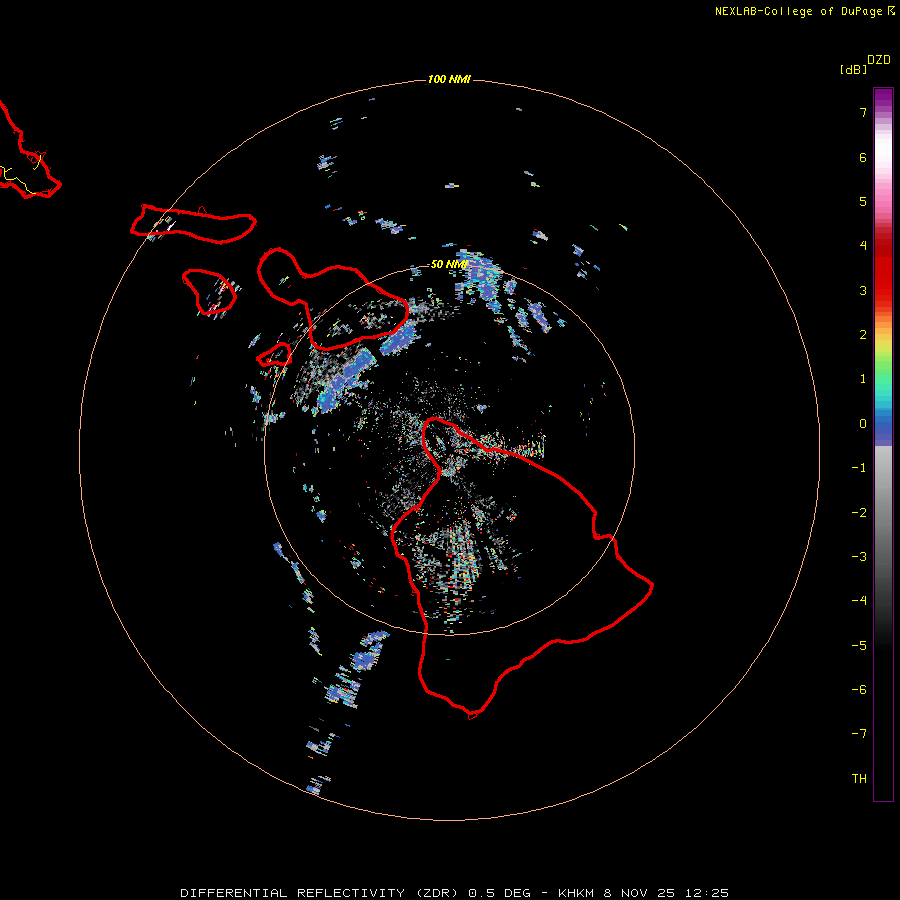Click the -2 value on color scale
Screen dimensions: 900x900
tap(859, 513)
